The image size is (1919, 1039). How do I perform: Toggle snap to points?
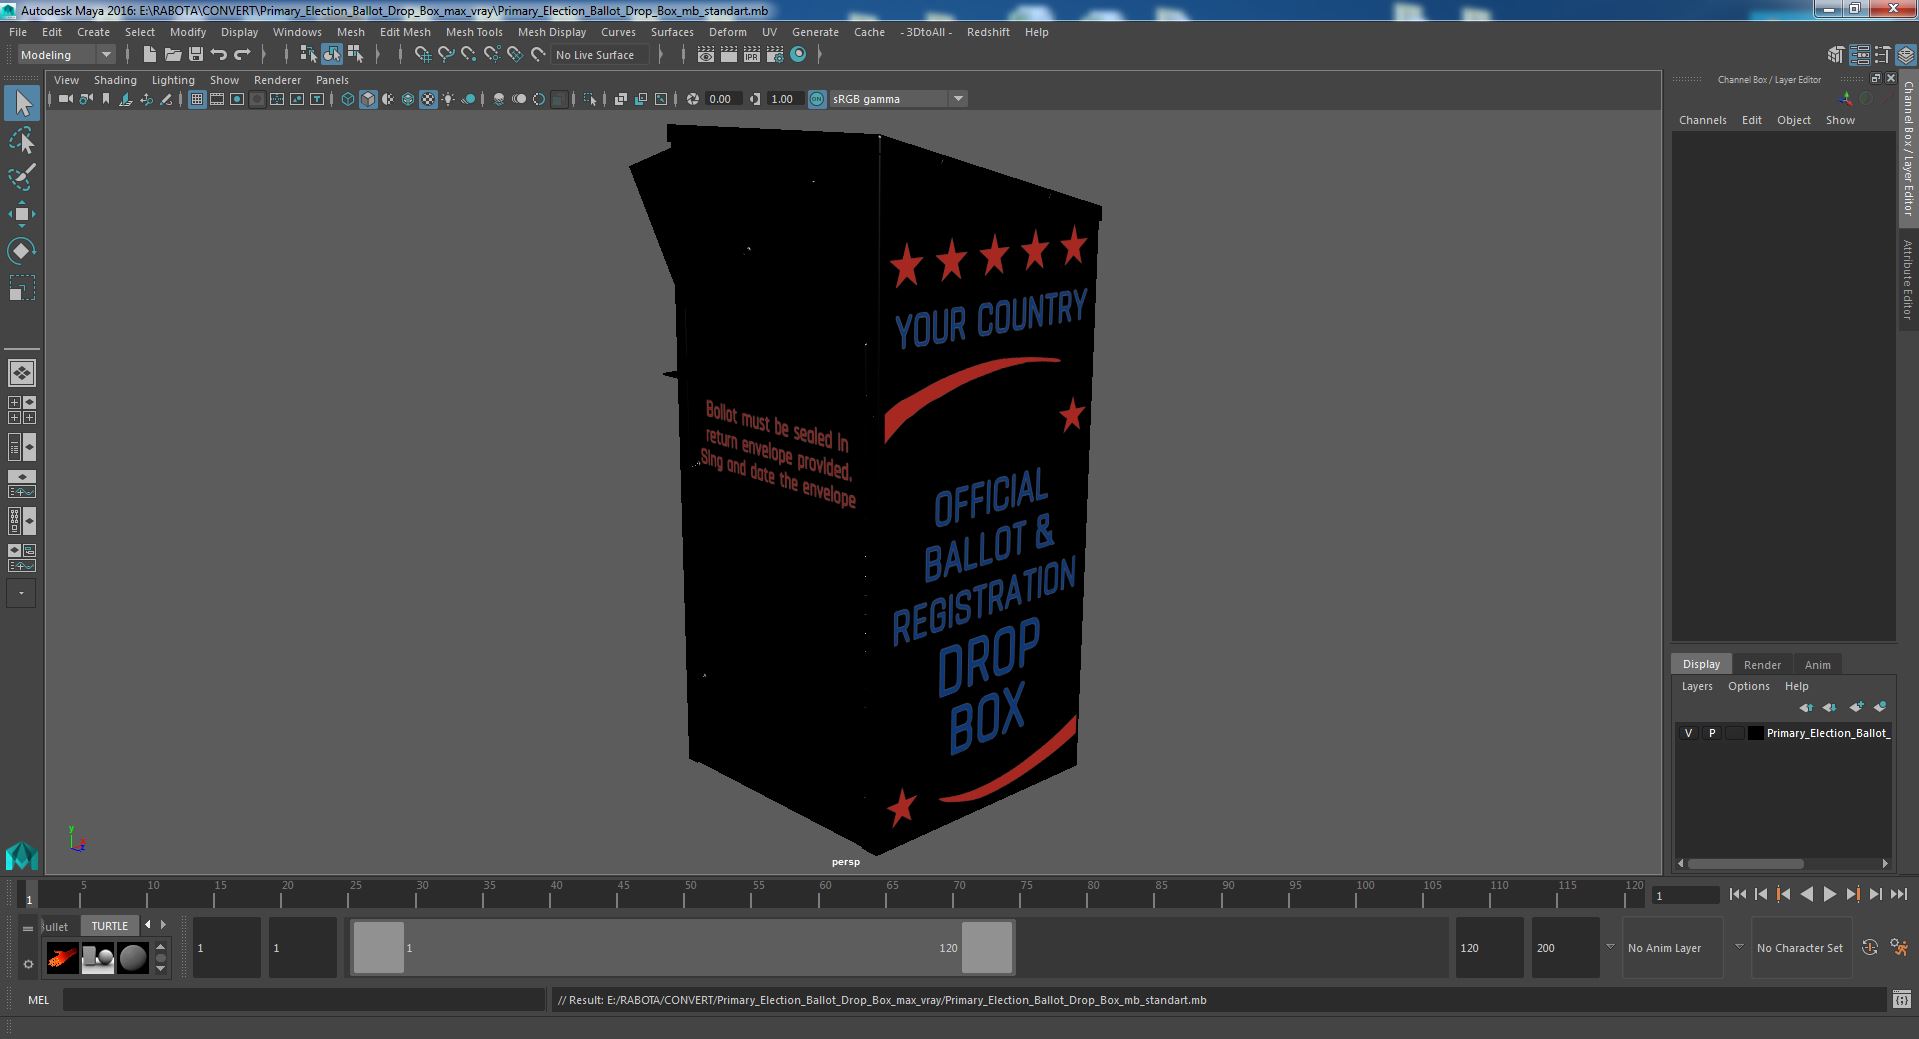coord(469,55)
